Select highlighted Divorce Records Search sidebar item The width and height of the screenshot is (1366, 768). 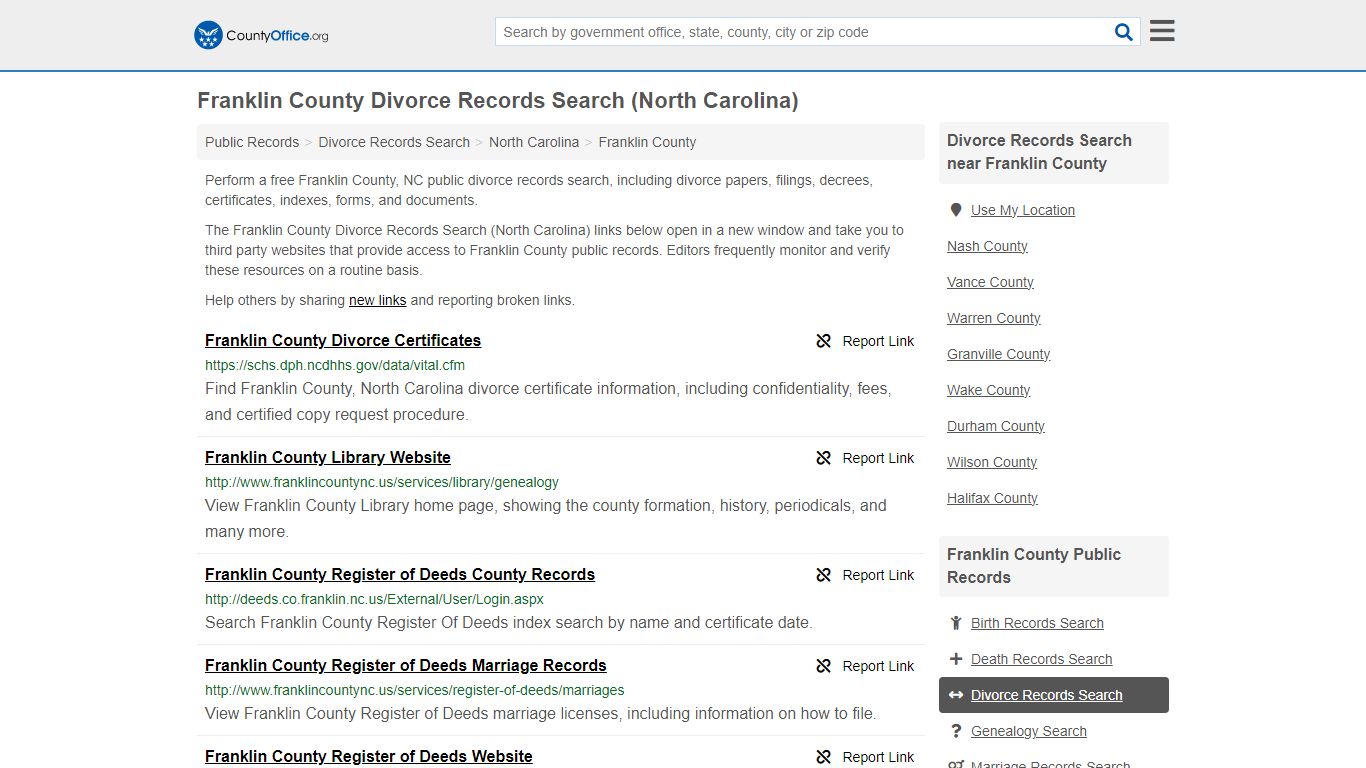(1053, 695)
